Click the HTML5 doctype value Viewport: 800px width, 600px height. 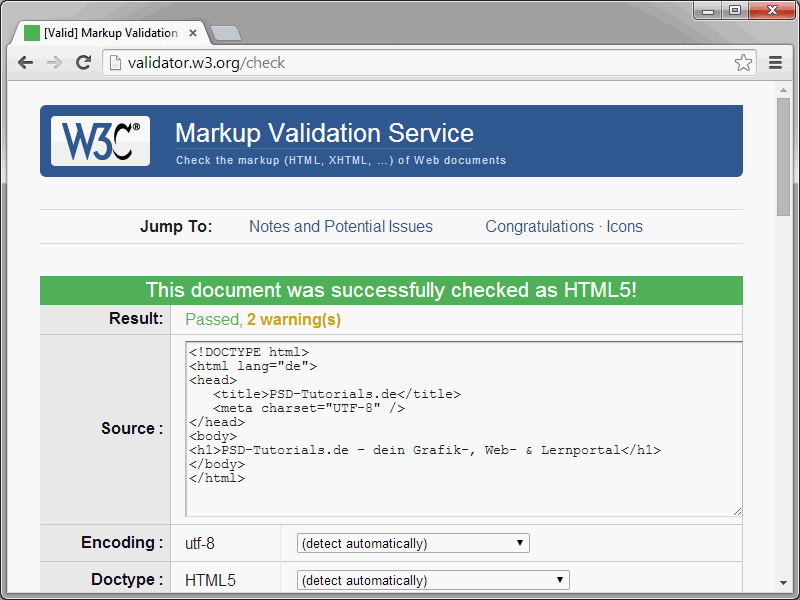pyautogui.click(x=210, y=580)
